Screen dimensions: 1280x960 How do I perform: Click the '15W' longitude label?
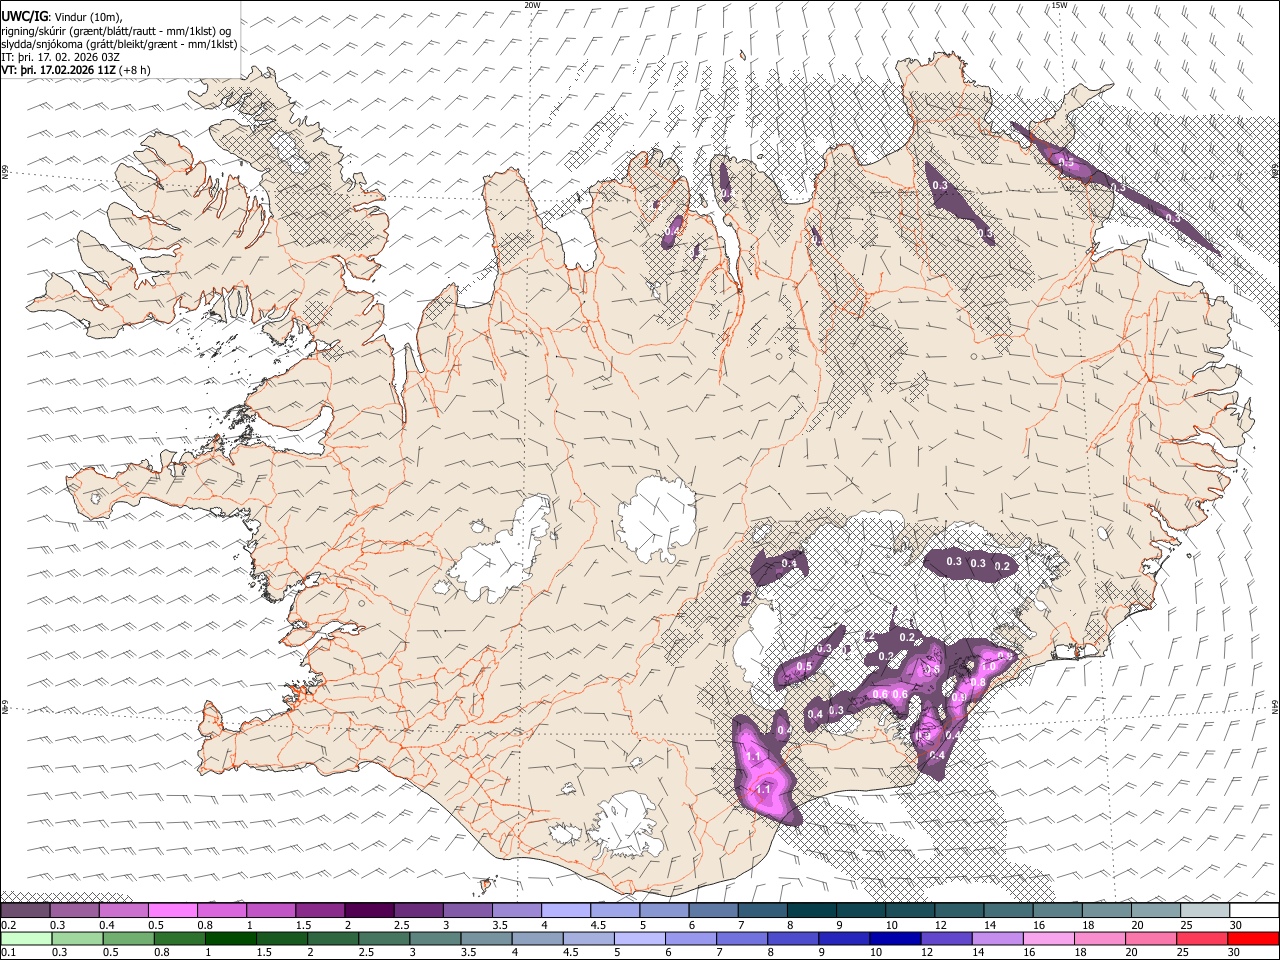tap(1059, 5)
